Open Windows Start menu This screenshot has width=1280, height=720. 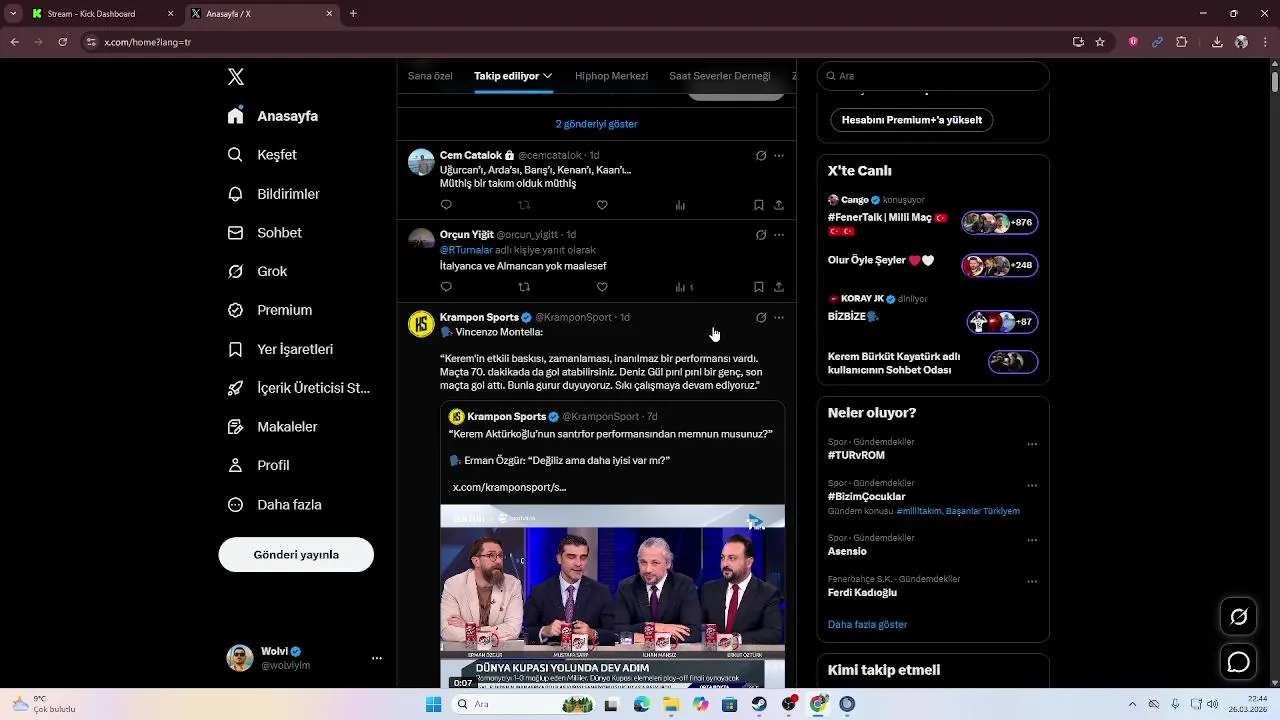[433, 704]
